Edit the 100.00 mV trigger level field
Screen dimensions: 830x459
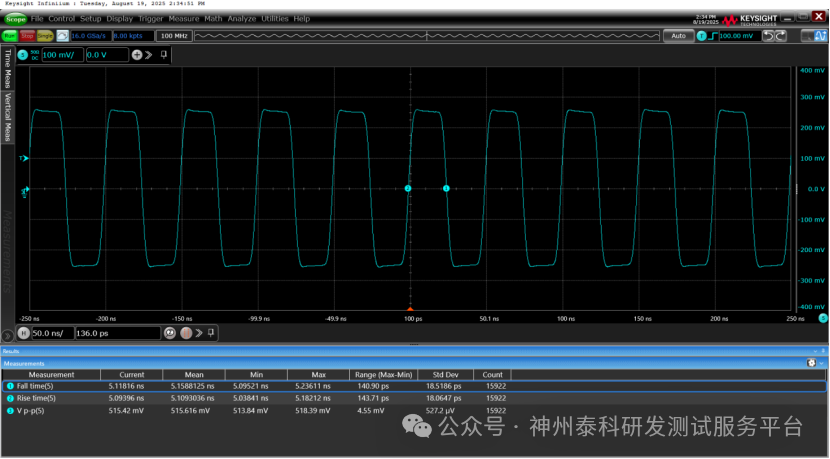(739, 35)
